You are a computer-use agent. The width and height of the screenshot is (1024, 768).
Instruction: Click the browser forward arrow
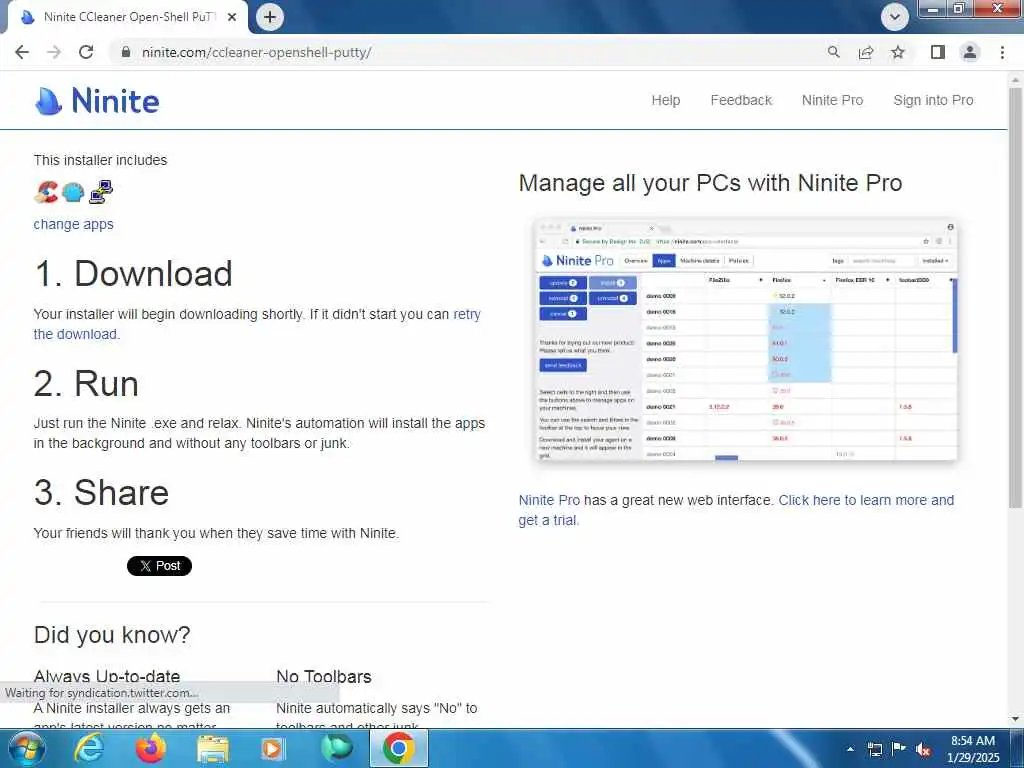54,52
